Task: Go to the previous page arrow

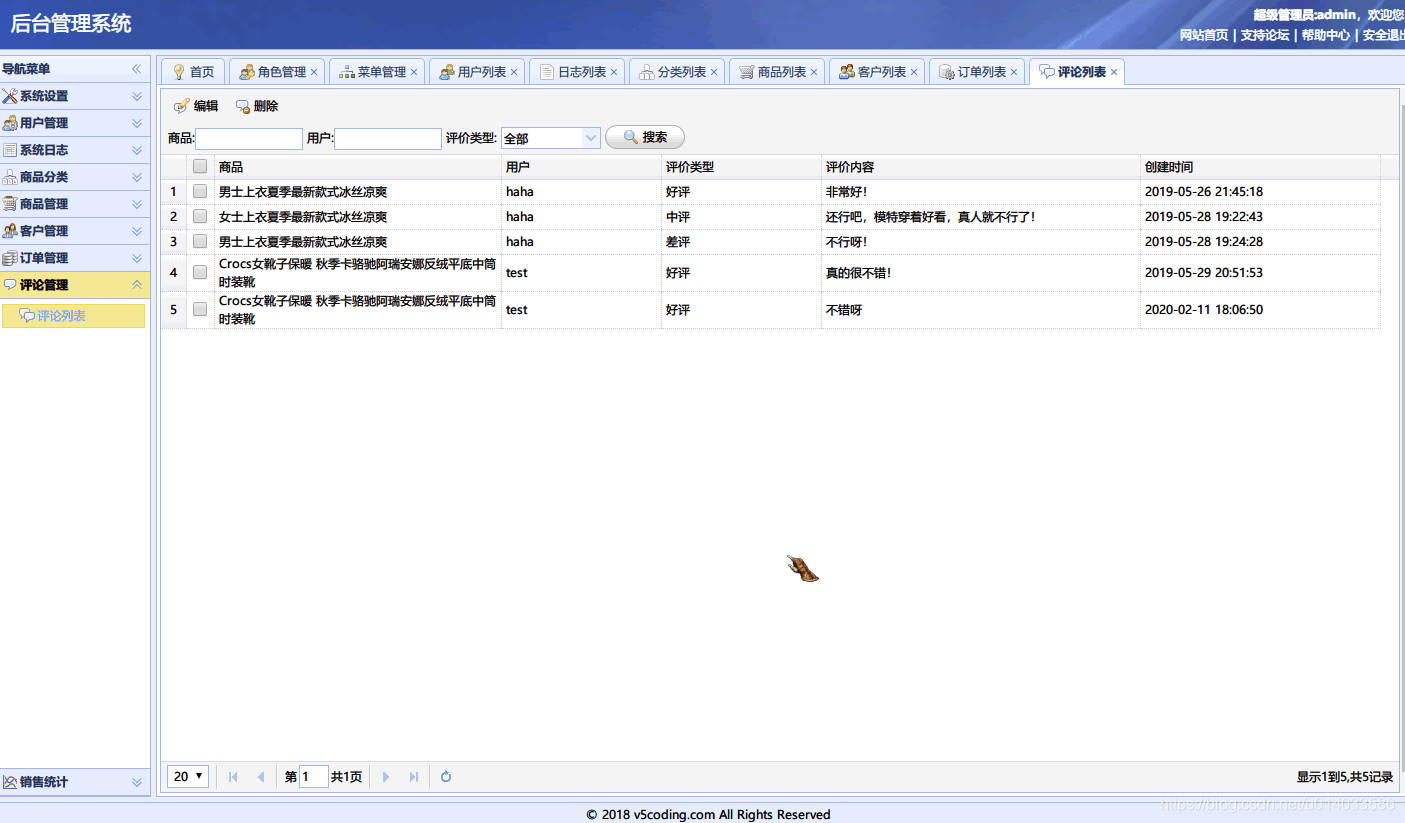Action: pos(261,777)
